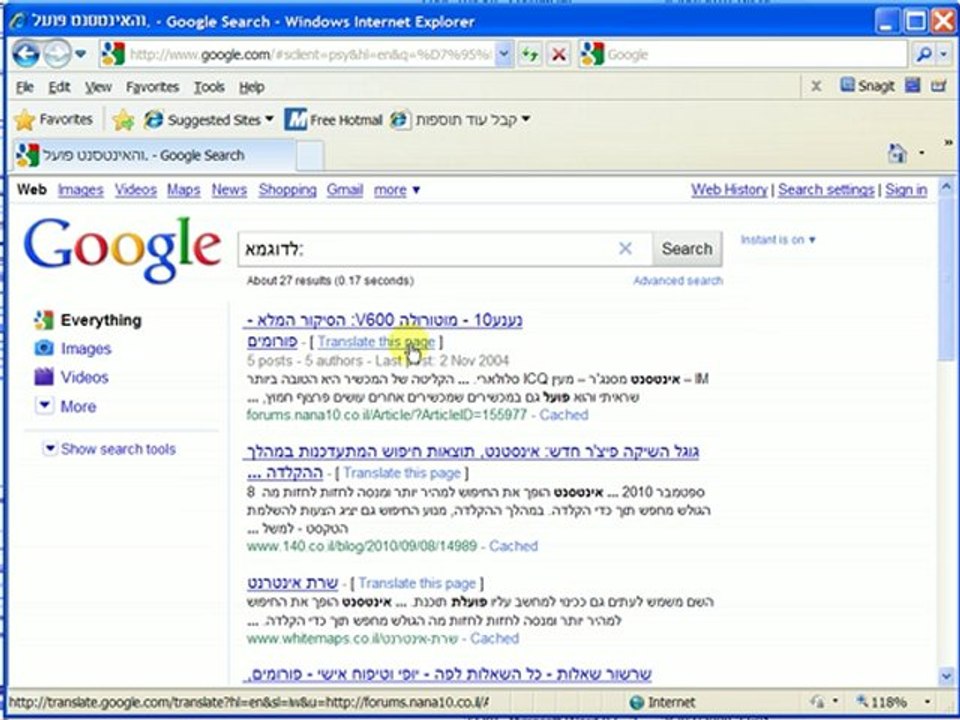This screenshot has height=720, width=960.
Task: Open Web History link
Action: pyautogui.click(x=729, y=190)
